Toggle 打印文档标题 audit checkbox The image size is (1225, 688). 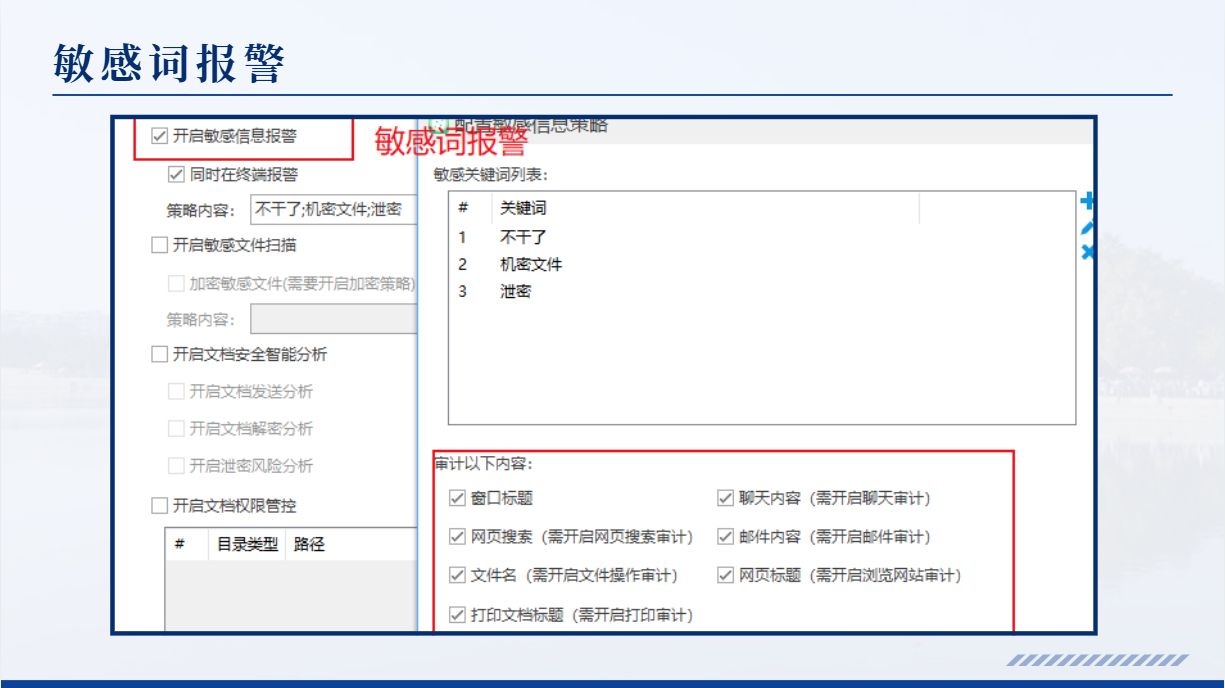(x=458, y=615)
